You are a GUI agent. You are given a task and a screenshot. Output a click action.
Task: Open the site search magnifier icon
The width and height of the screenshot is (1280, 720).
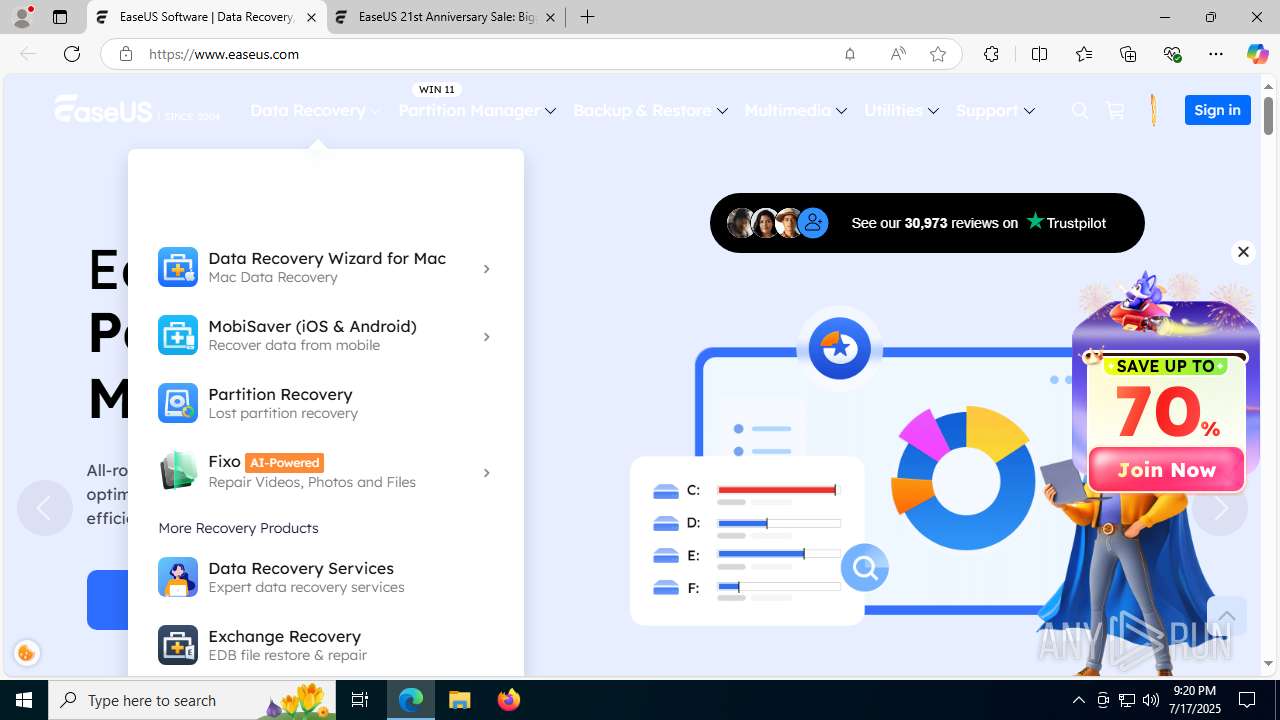click(x=1079, y=110)
